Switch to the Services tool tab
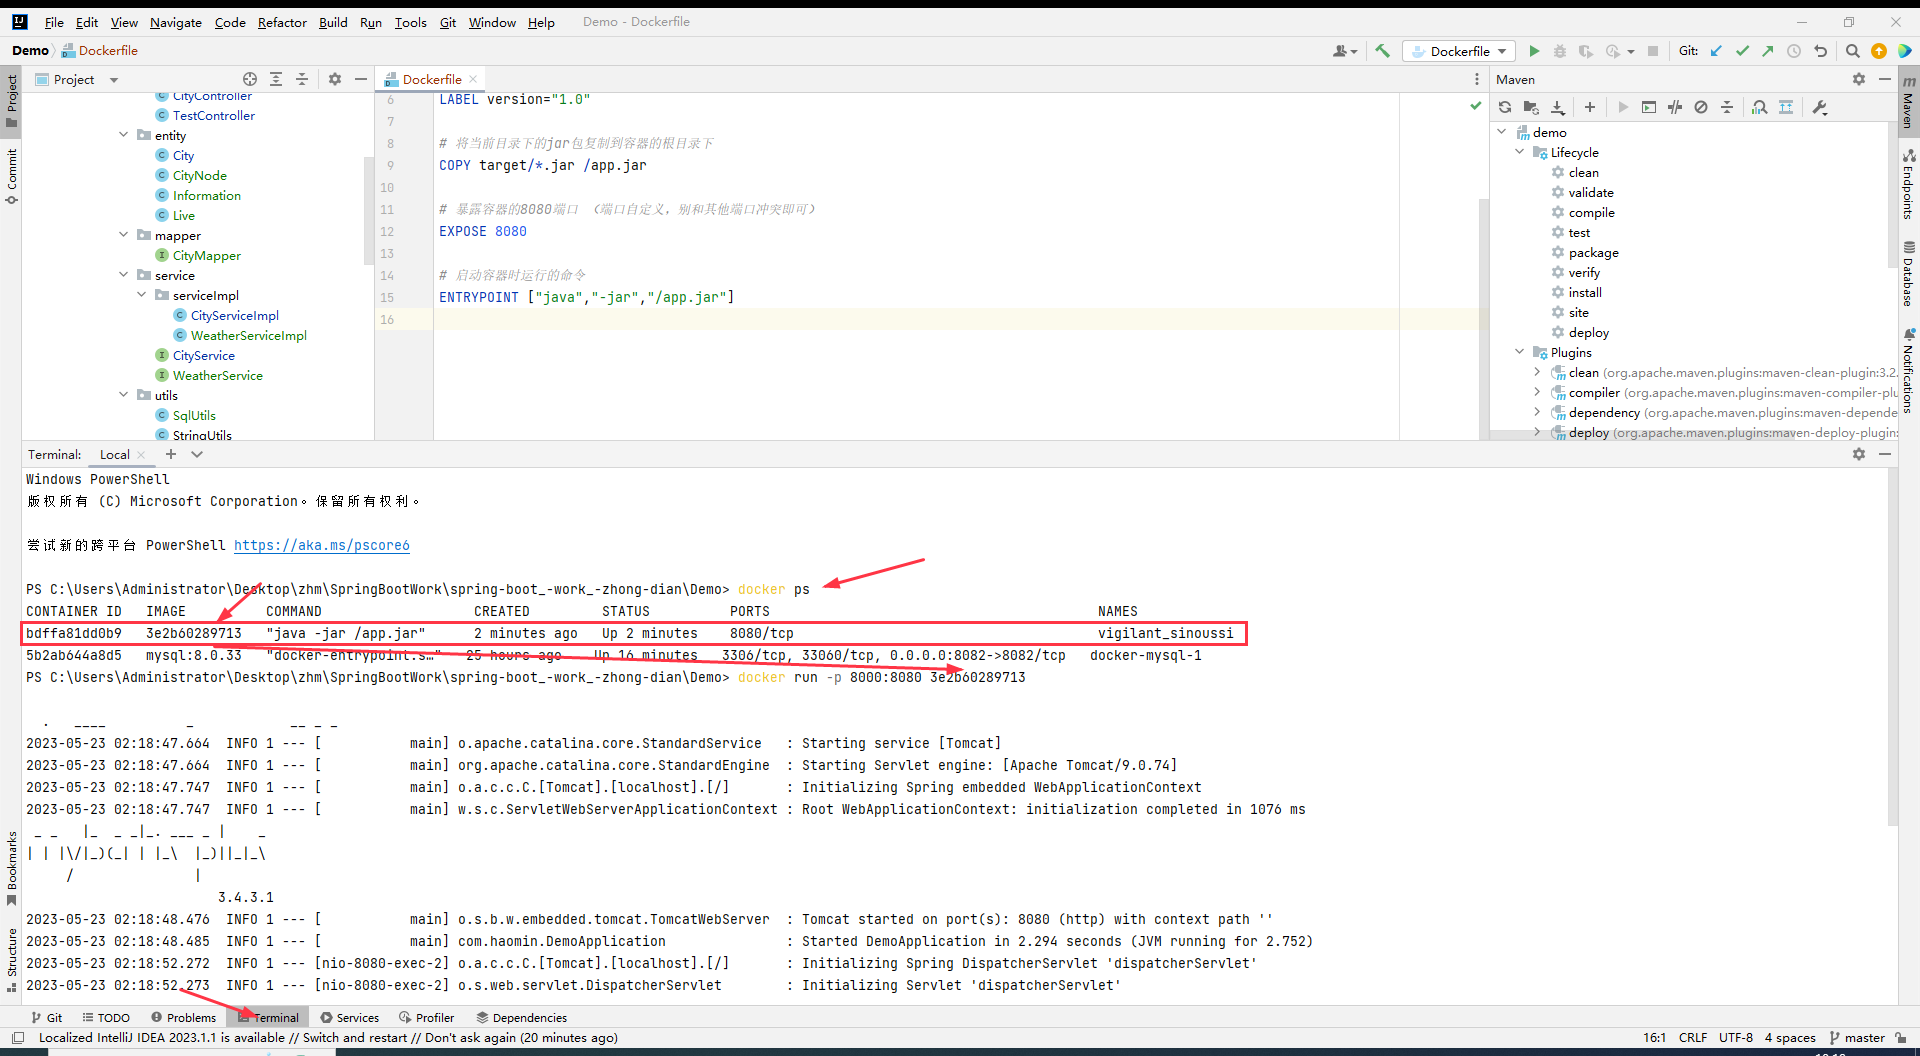Image resolution: width=1920 pixels, height=1056 pixels. pyautogui.click(x=349, y=1018)
